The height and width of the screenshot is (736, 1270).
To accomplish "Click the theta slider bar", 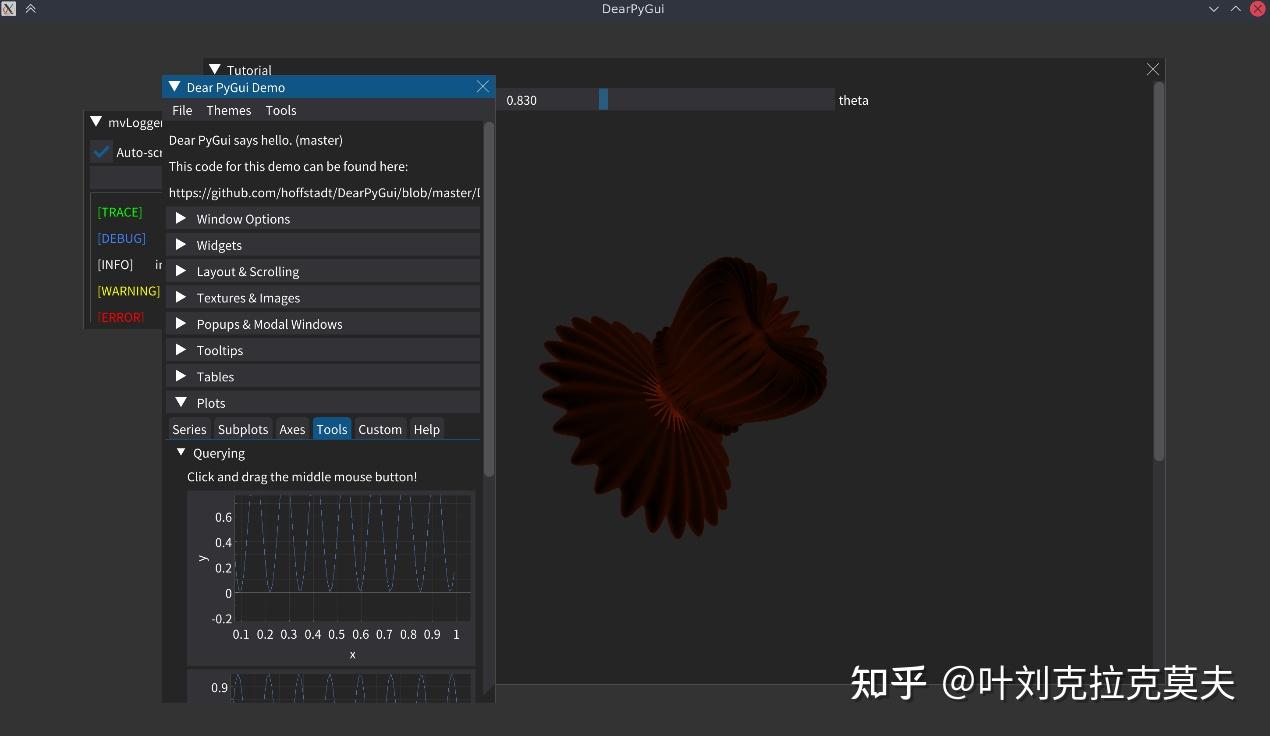I will [667, 100].
